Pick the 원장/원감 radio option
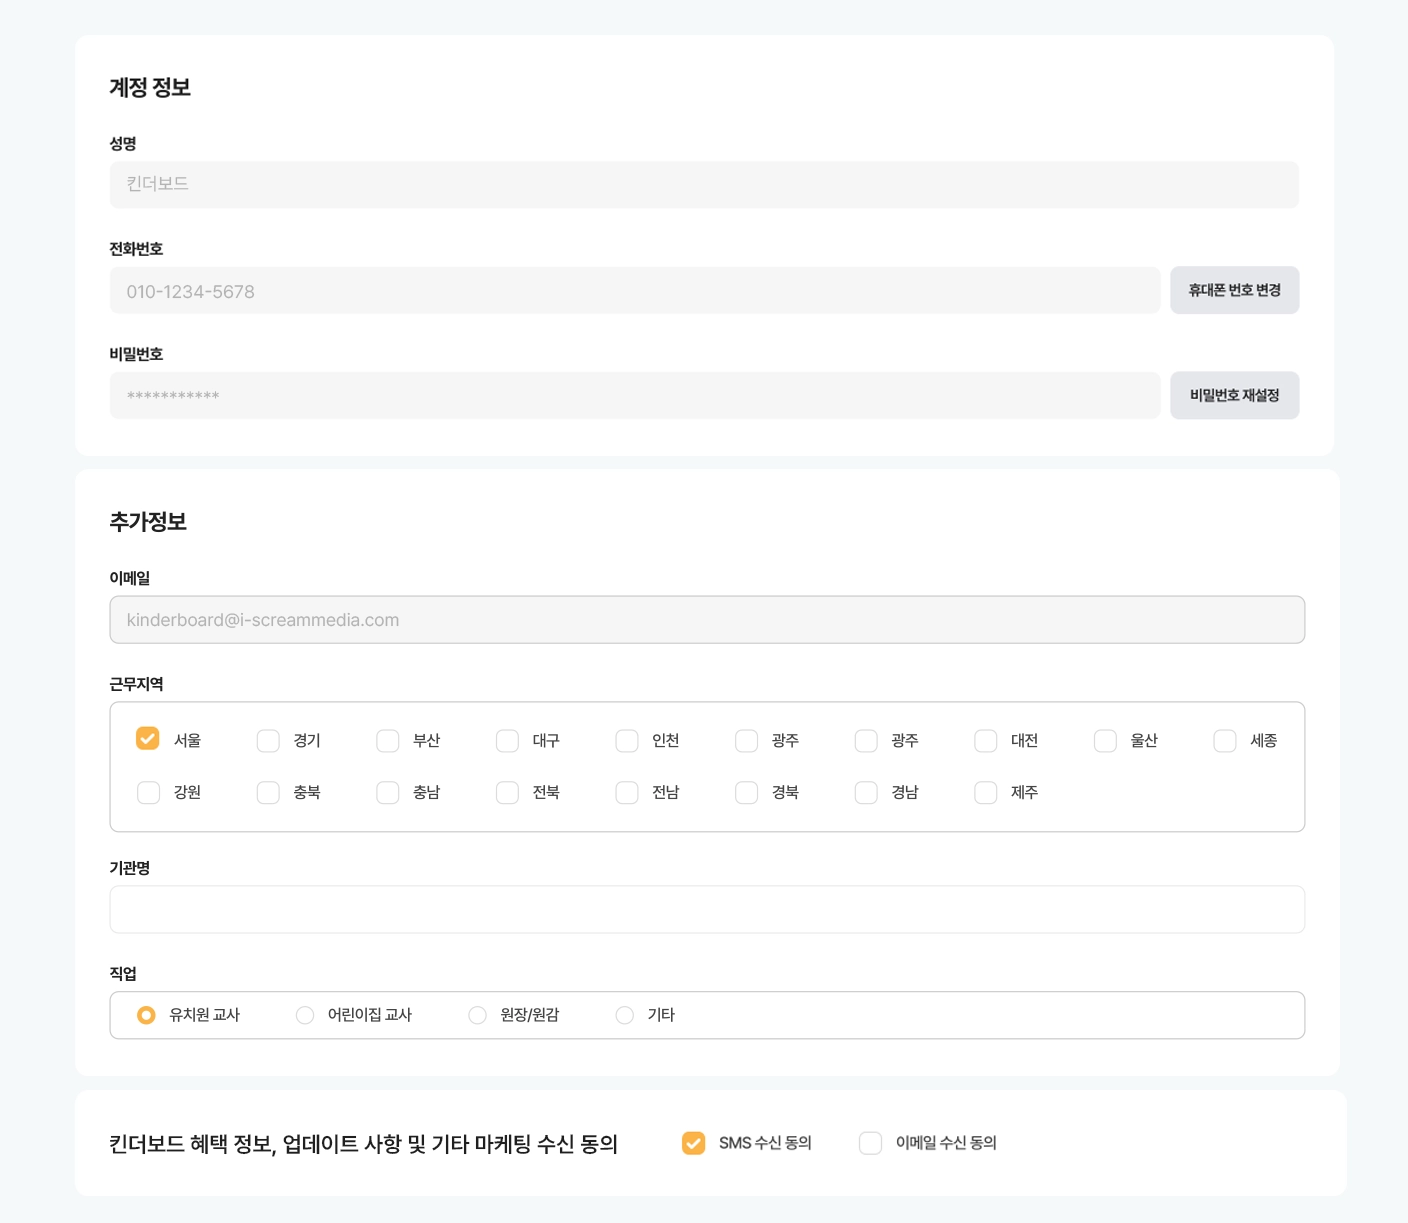The height and width of the screenshot is (1223, 1408). (x=478, y=1015)
